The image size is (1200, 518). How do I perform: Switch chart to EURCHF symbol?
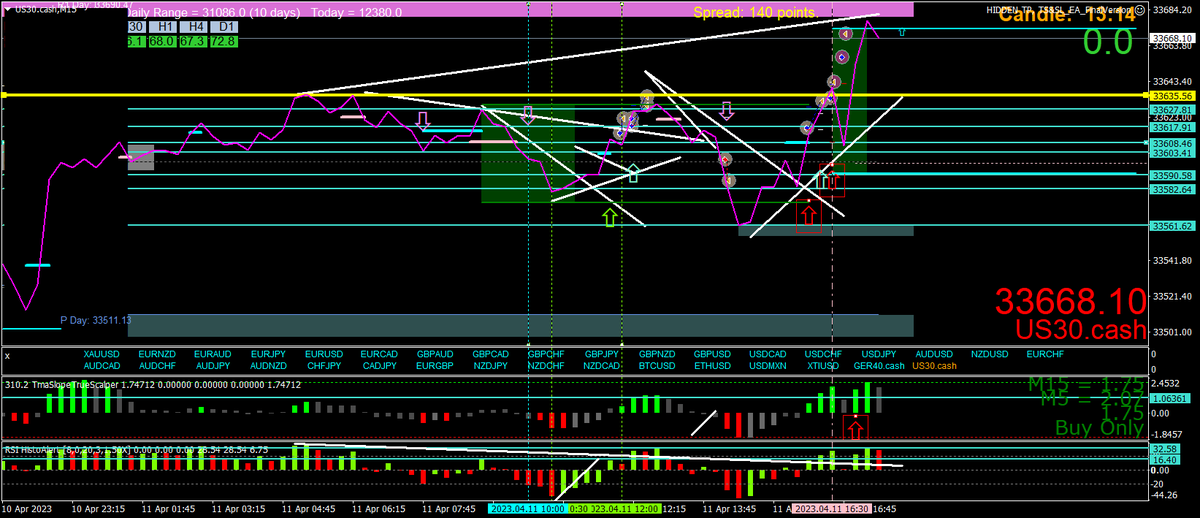pyautogui.click(x=1045, y=355)
